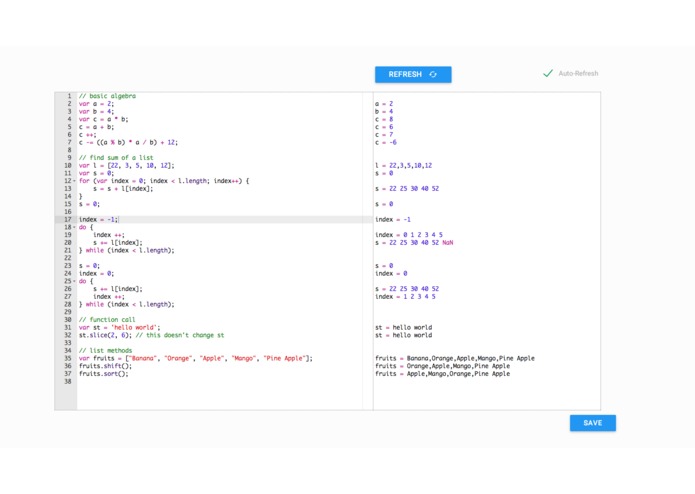
Task: Click the output 'c = -6'
Action: pos(386,143)
